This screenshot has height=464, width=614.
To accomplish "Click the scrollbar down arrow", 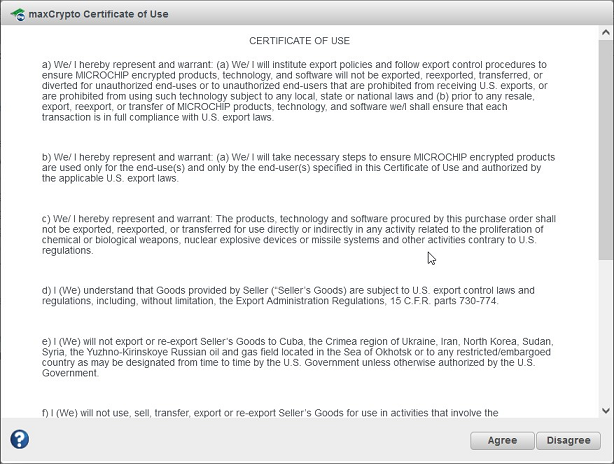I will pos(606,410).
